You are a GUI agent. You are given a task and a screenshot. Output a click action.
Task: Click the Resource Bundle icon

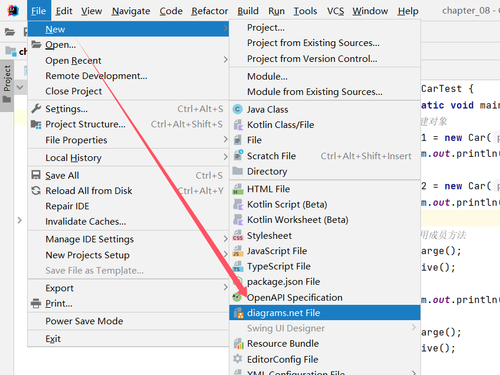238,343
